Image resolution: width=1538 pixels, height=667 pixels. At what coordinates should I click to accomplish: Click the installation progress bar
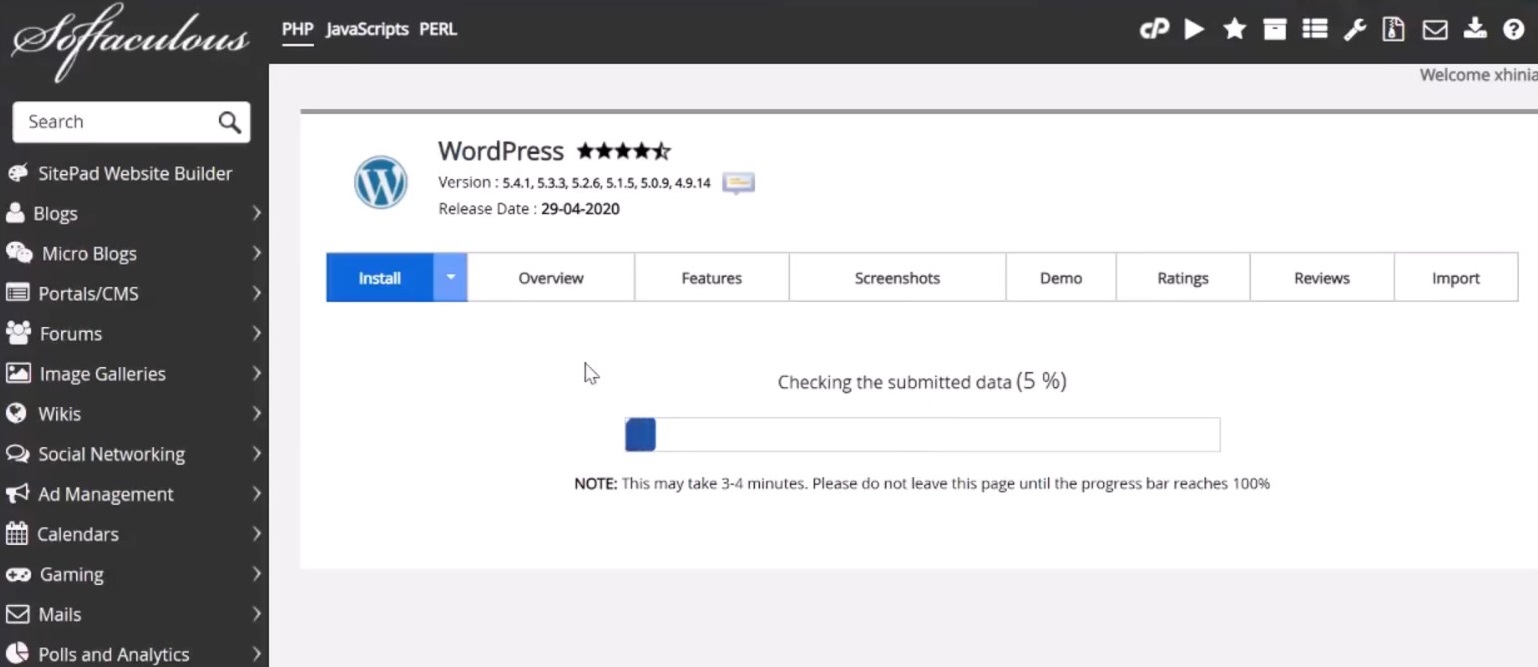[922, 435]
